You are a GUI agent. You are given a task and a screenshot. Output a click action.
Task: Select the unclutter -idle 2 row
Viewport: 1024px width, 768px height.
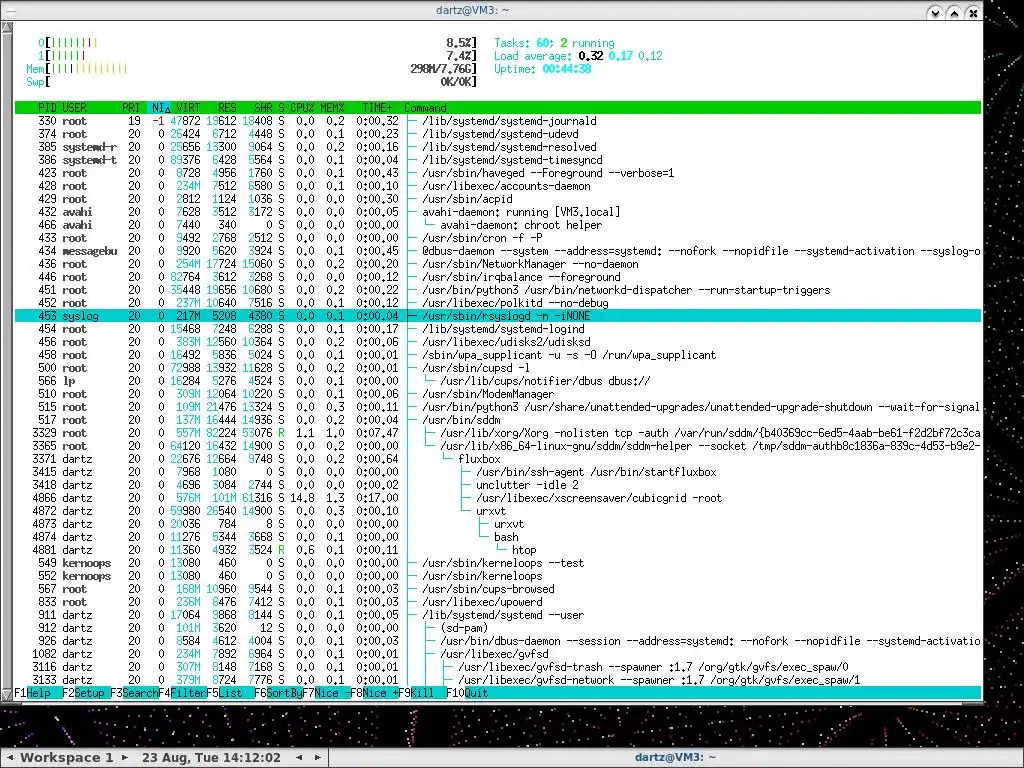pos(498,485)
